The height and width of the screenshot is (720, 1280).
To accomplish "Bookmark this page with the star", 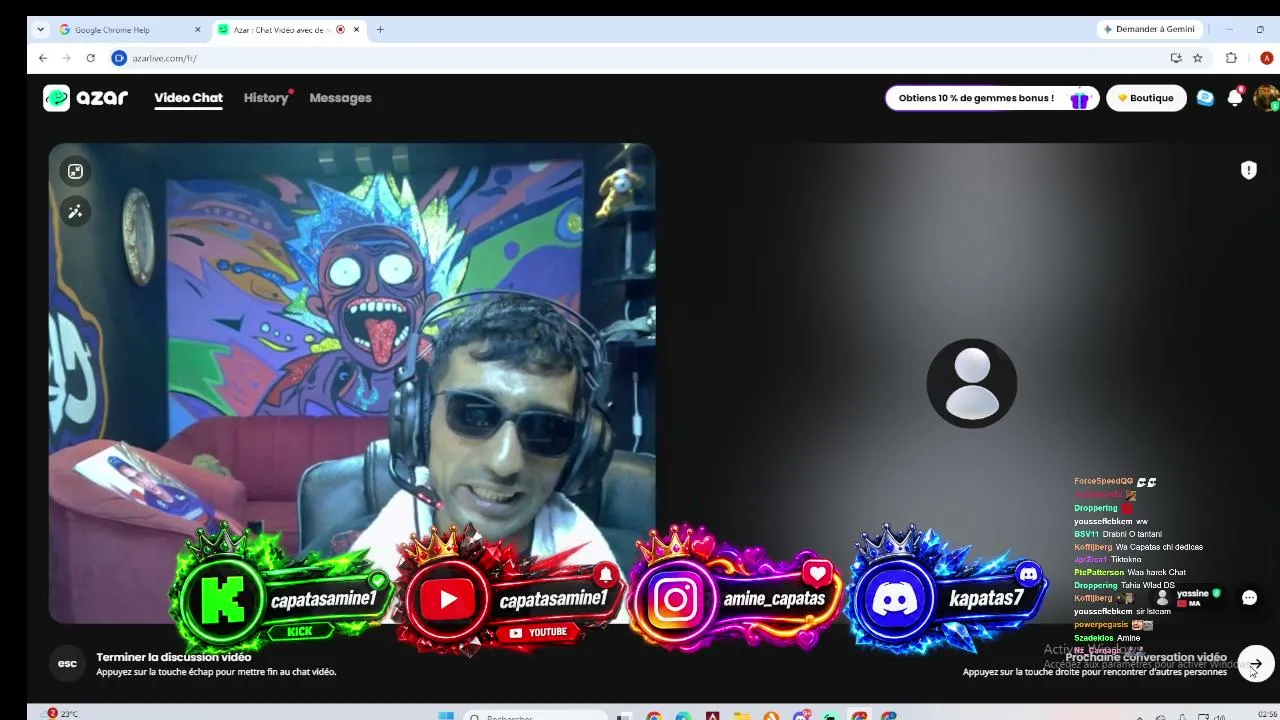I will [x=1197, y=58].
